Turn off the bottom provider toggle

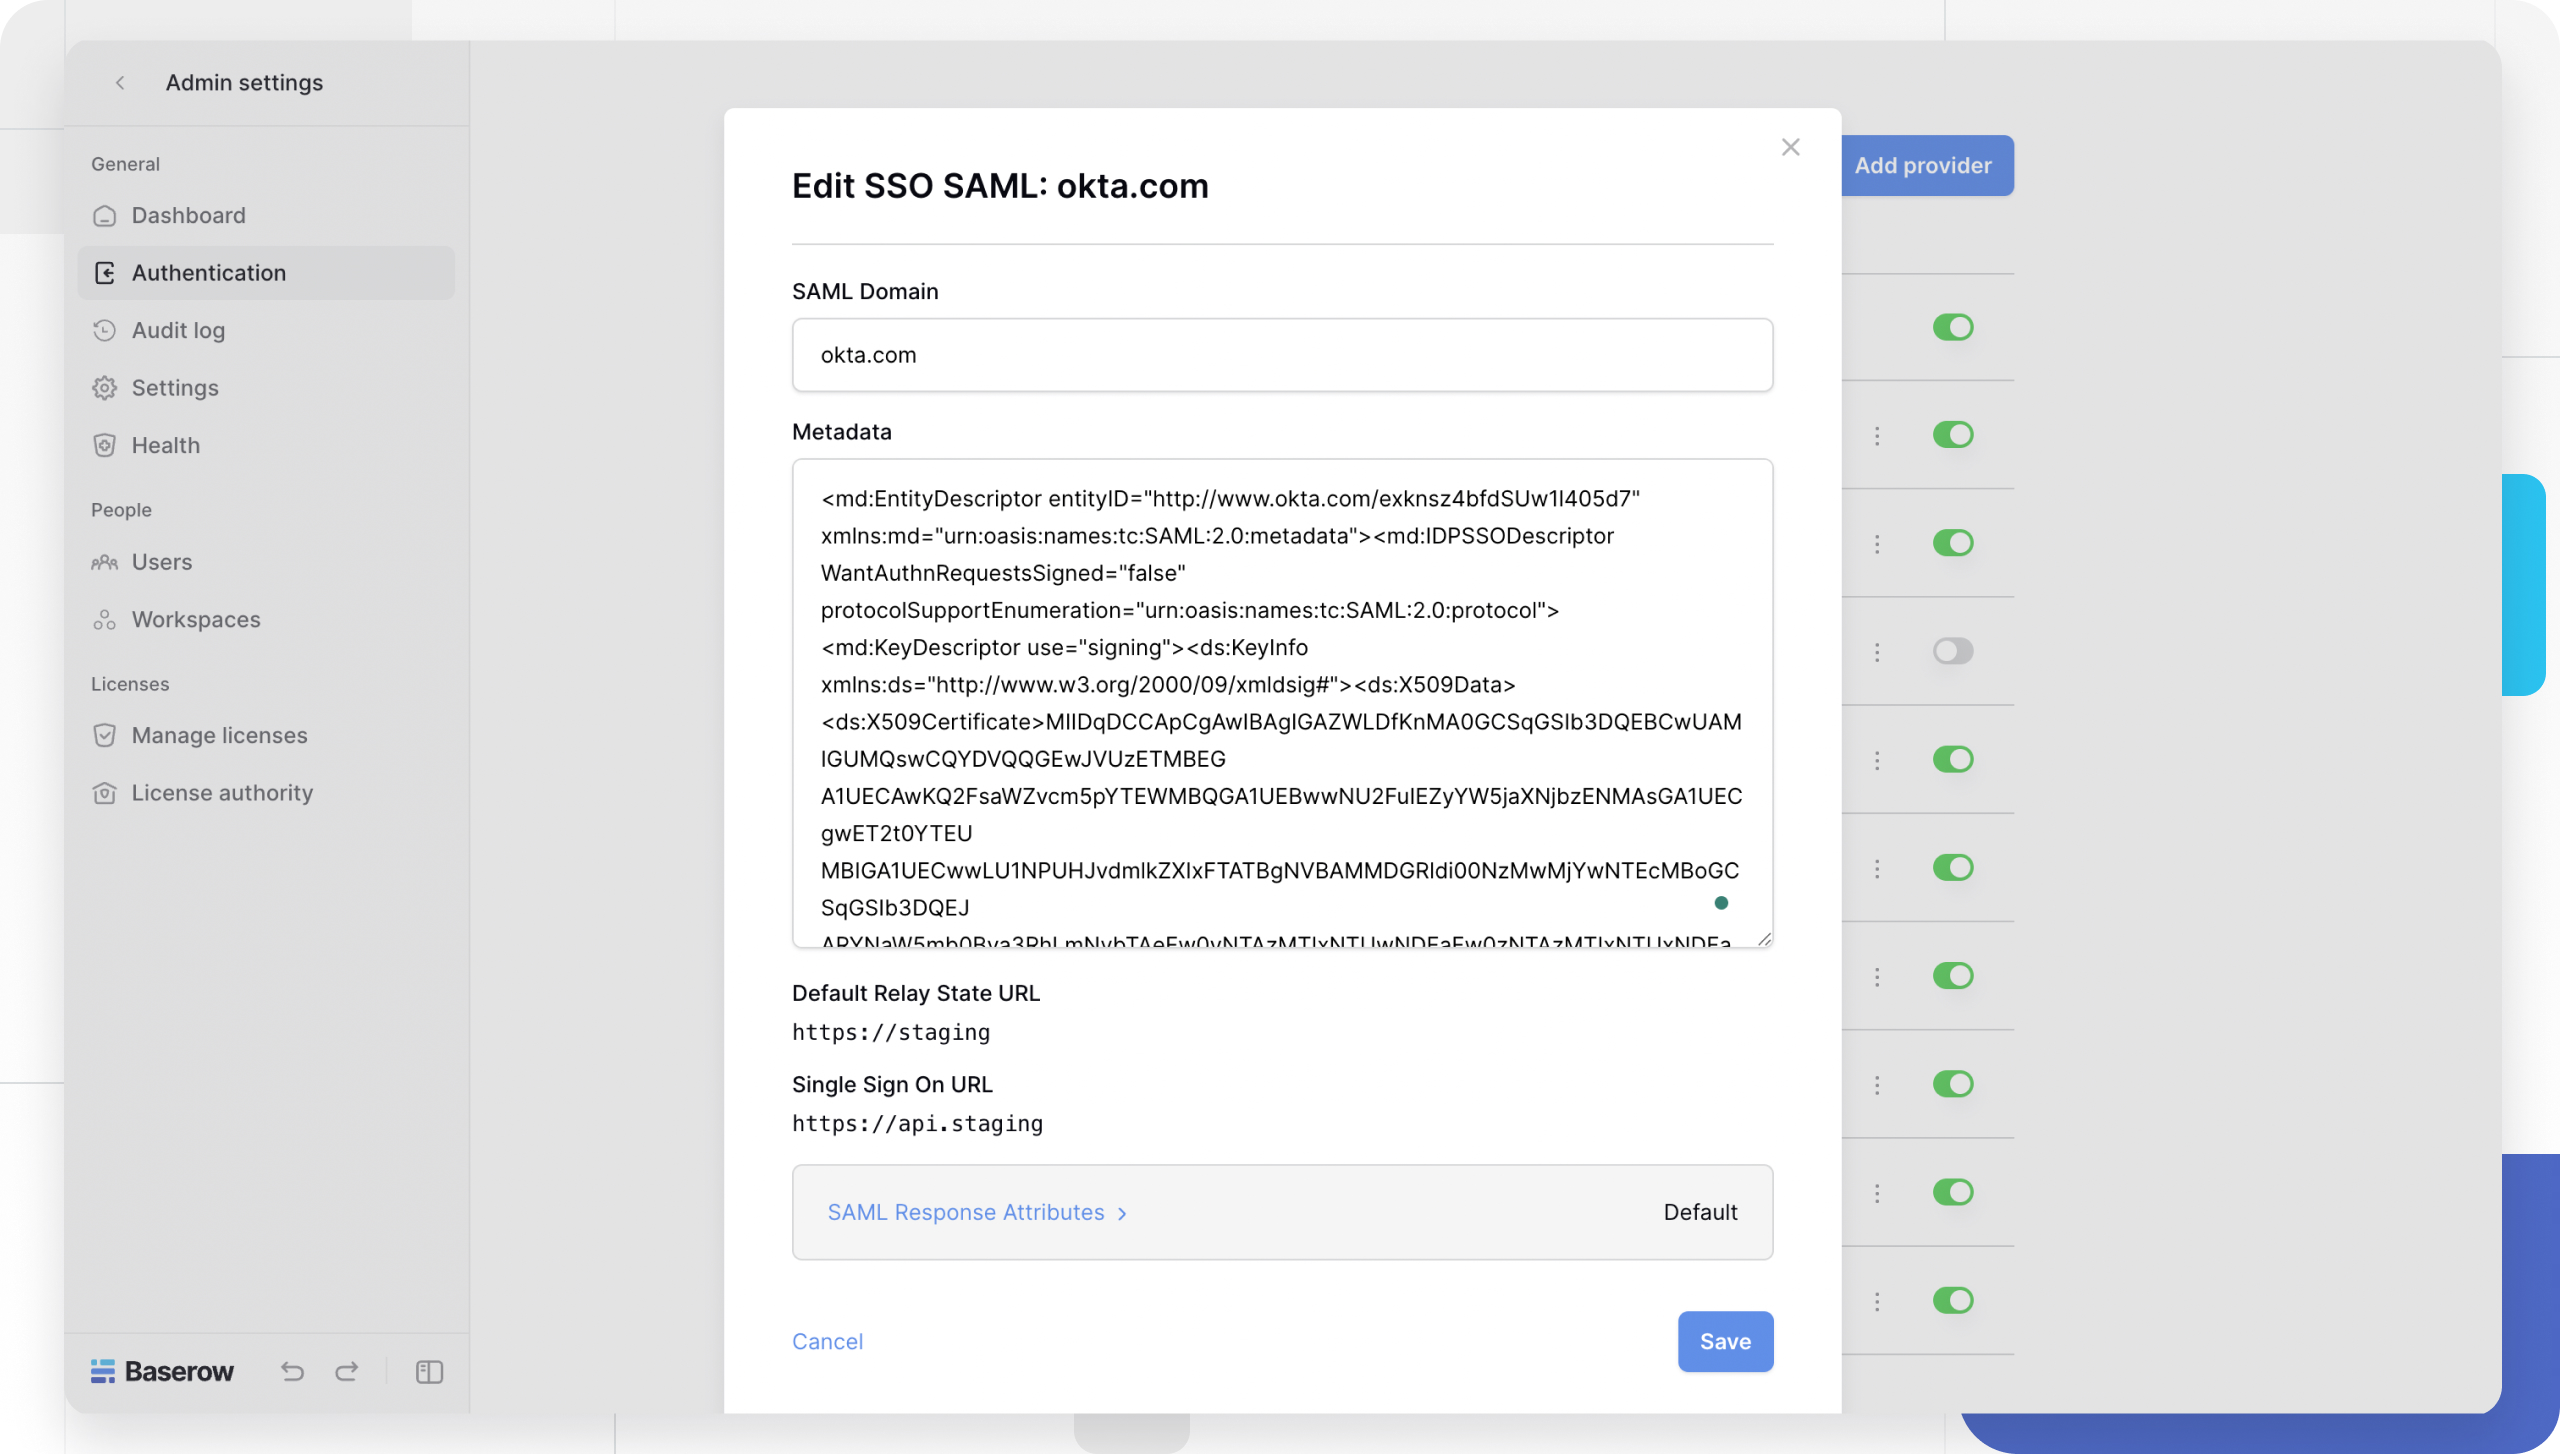pyautogui.click(x=1954, y=1300)
